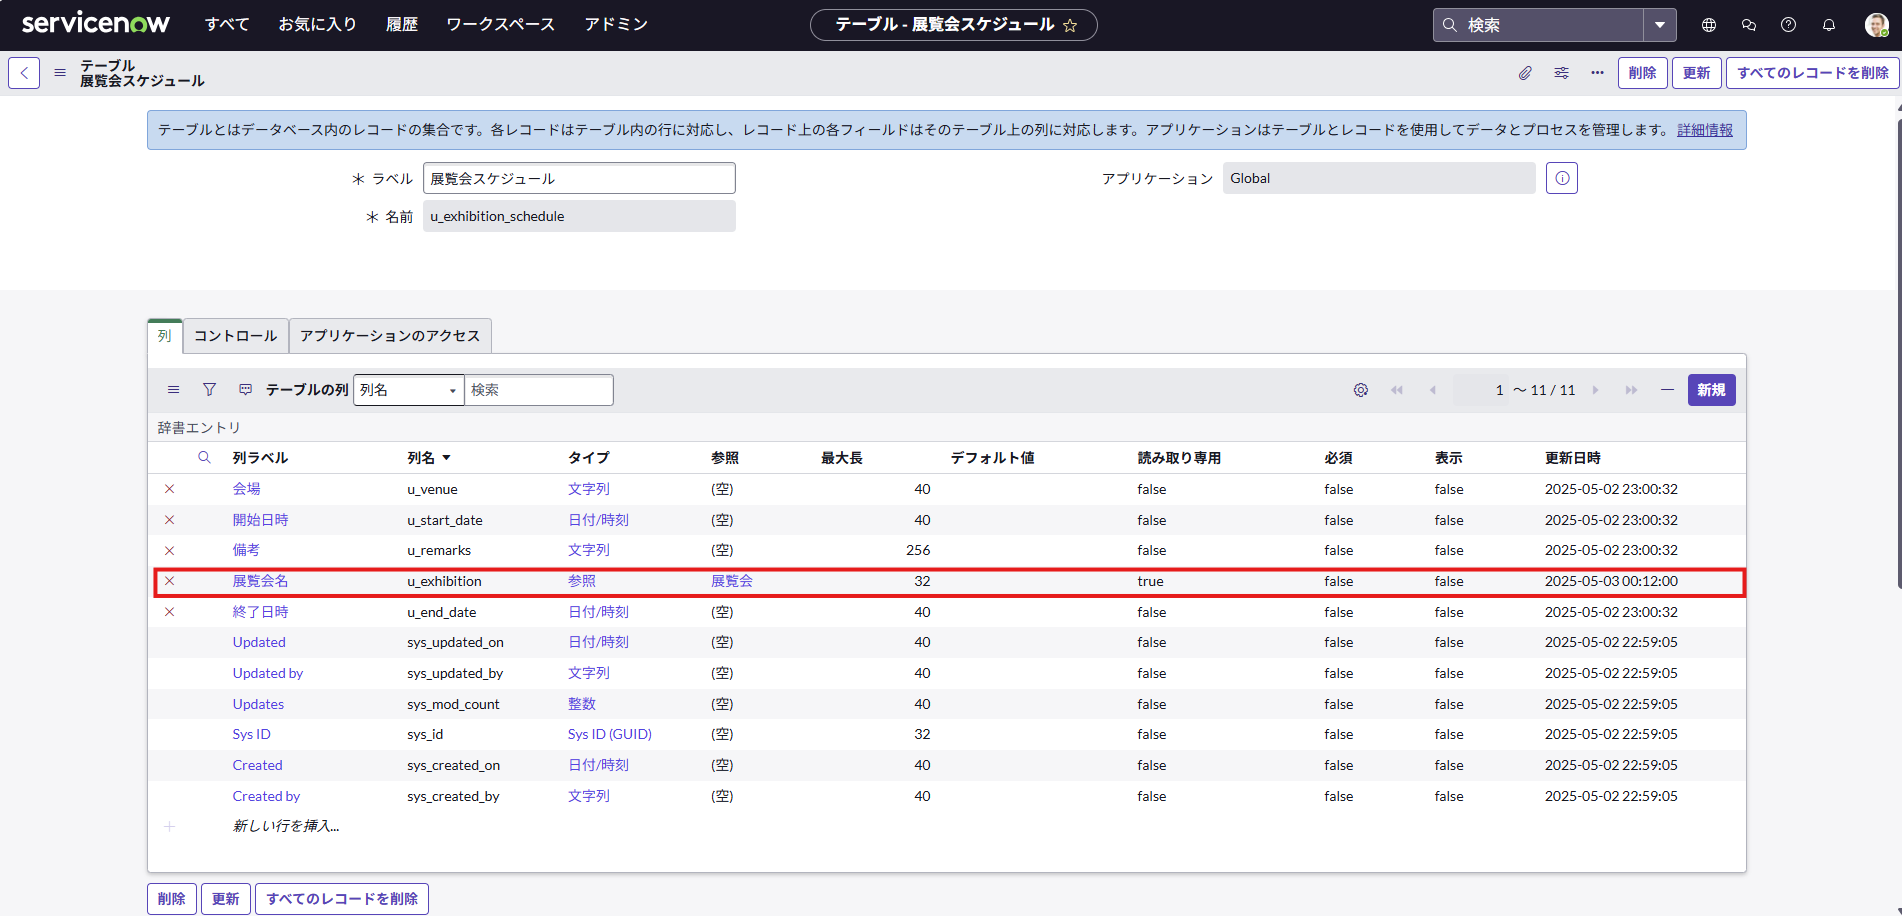This screenshot has width=1902, height=916.
Task: Click header すべてのレコードを削除 button
Action: tap(1812, 73)
